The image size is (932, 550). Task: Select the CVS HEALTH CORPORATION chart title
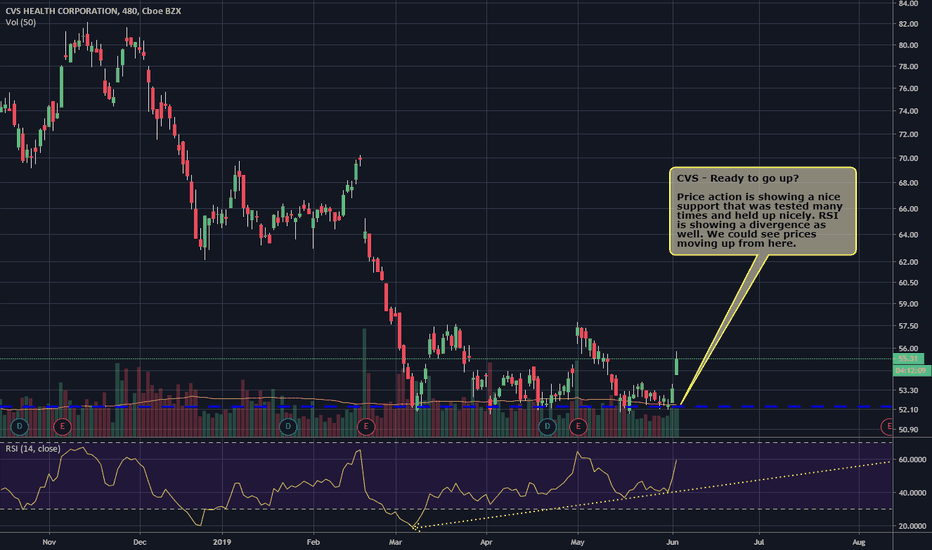(x=93, y=11)
